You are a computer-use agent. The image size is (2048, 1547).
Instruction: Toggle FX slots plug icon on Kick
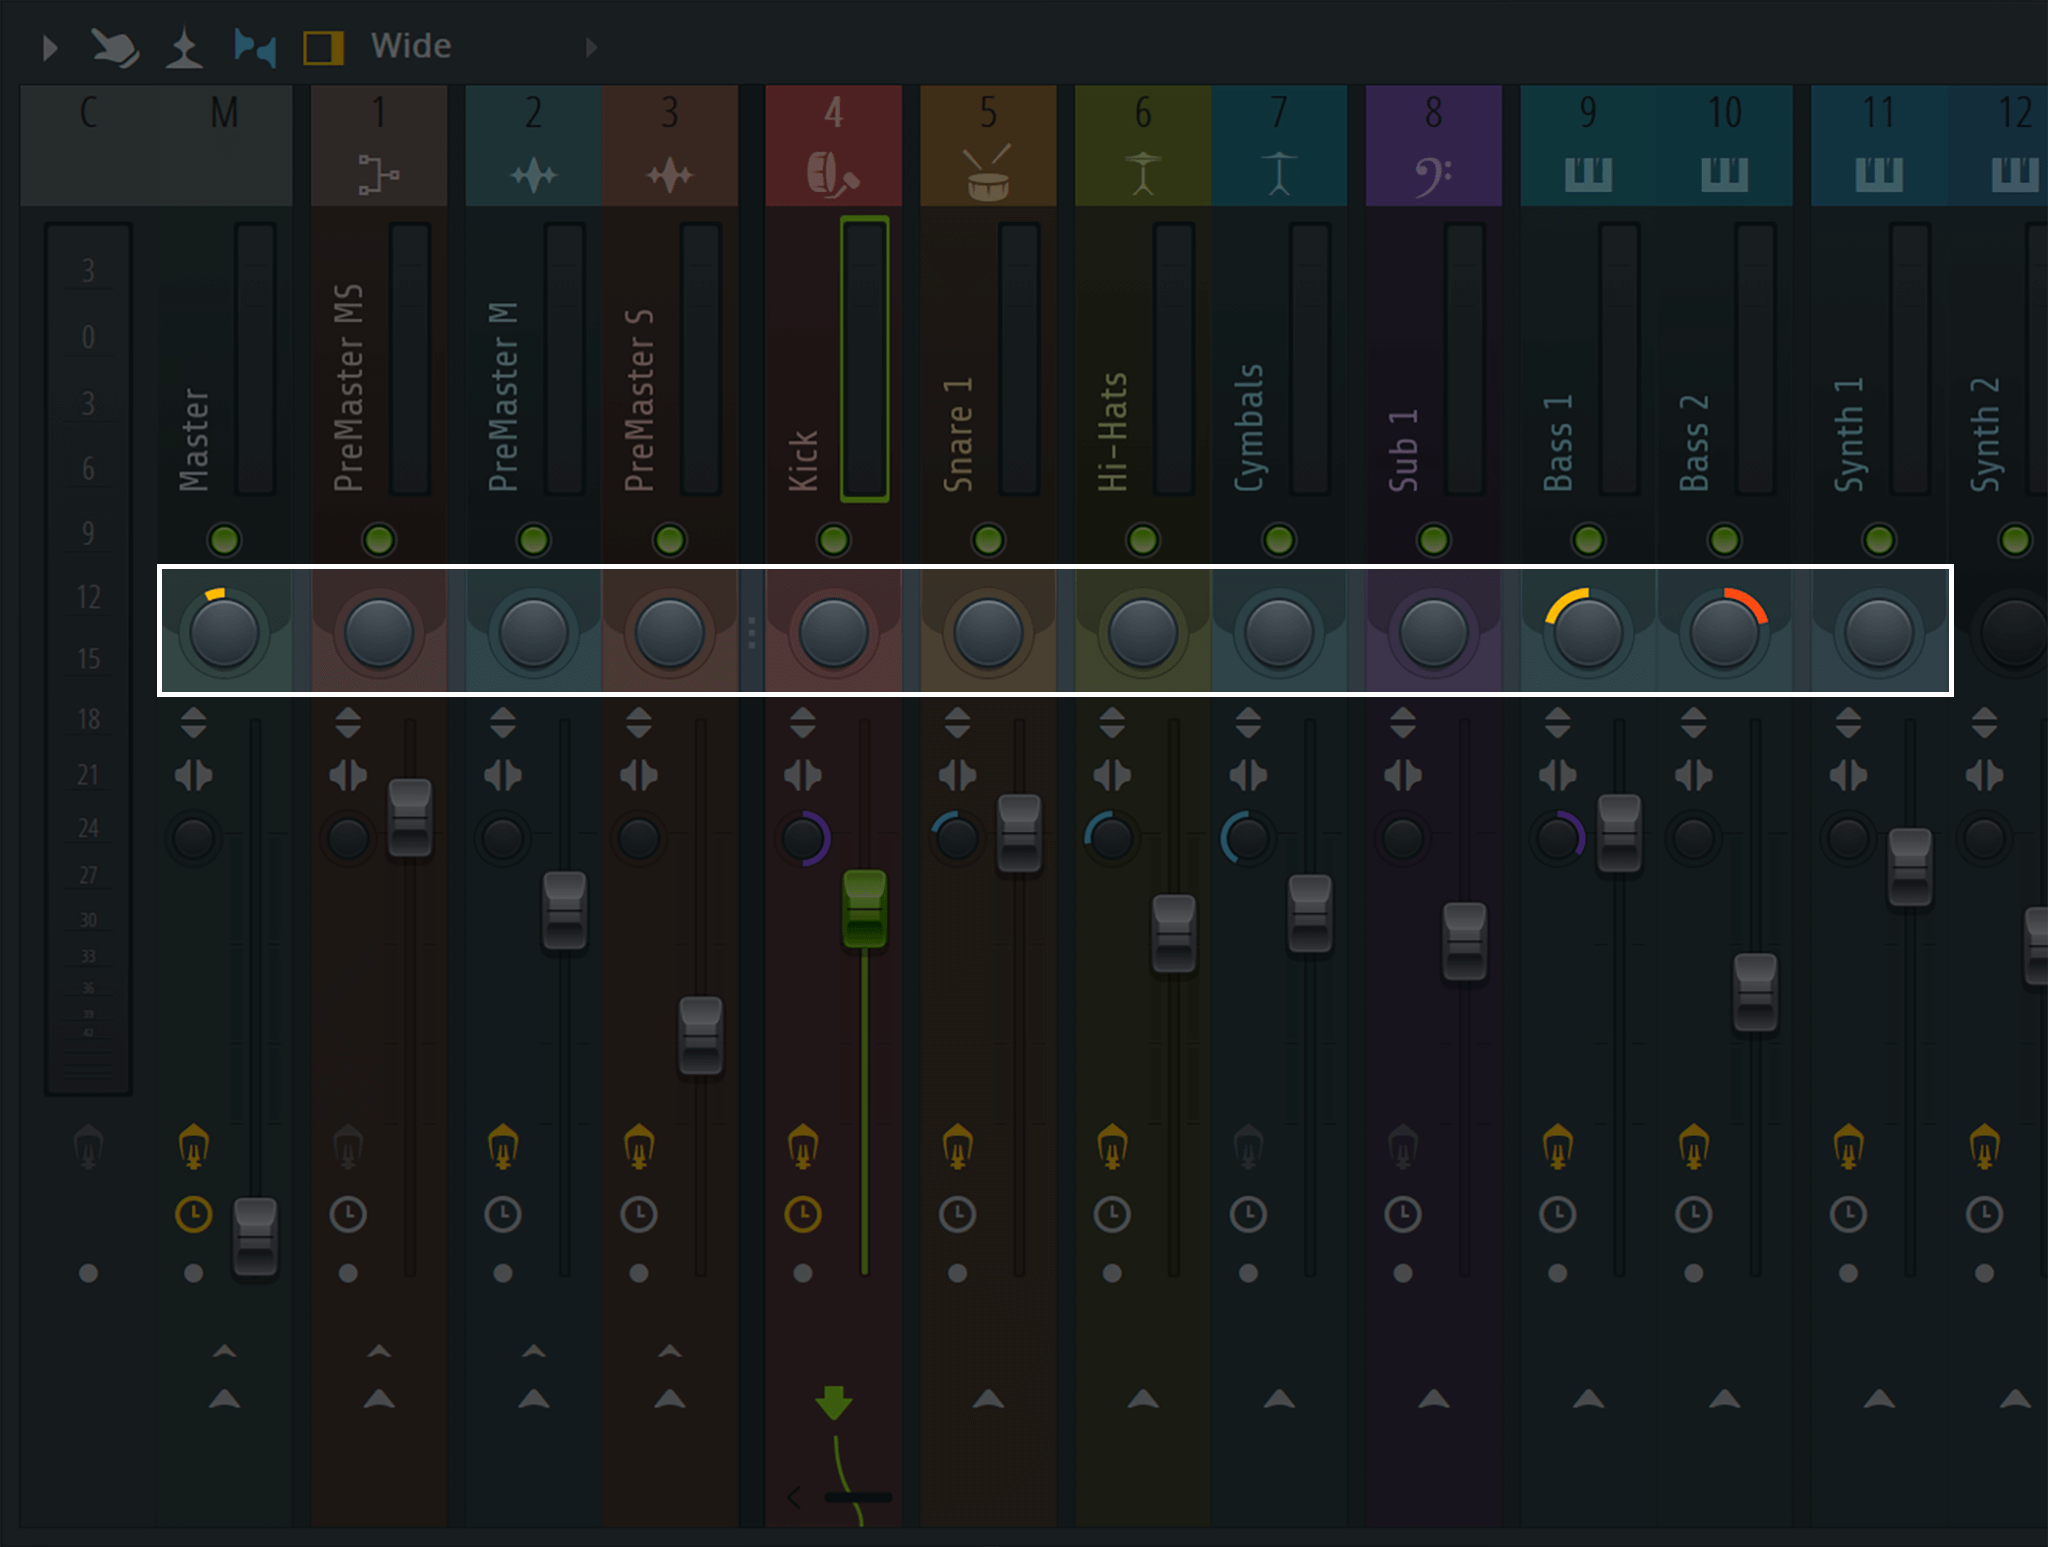803,1147
